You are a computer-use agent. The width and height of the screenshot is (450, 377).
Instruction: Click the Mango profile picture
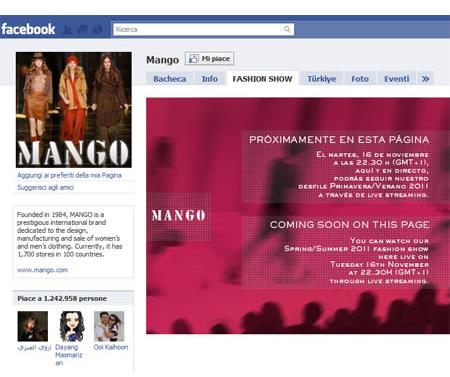(74, 110)
